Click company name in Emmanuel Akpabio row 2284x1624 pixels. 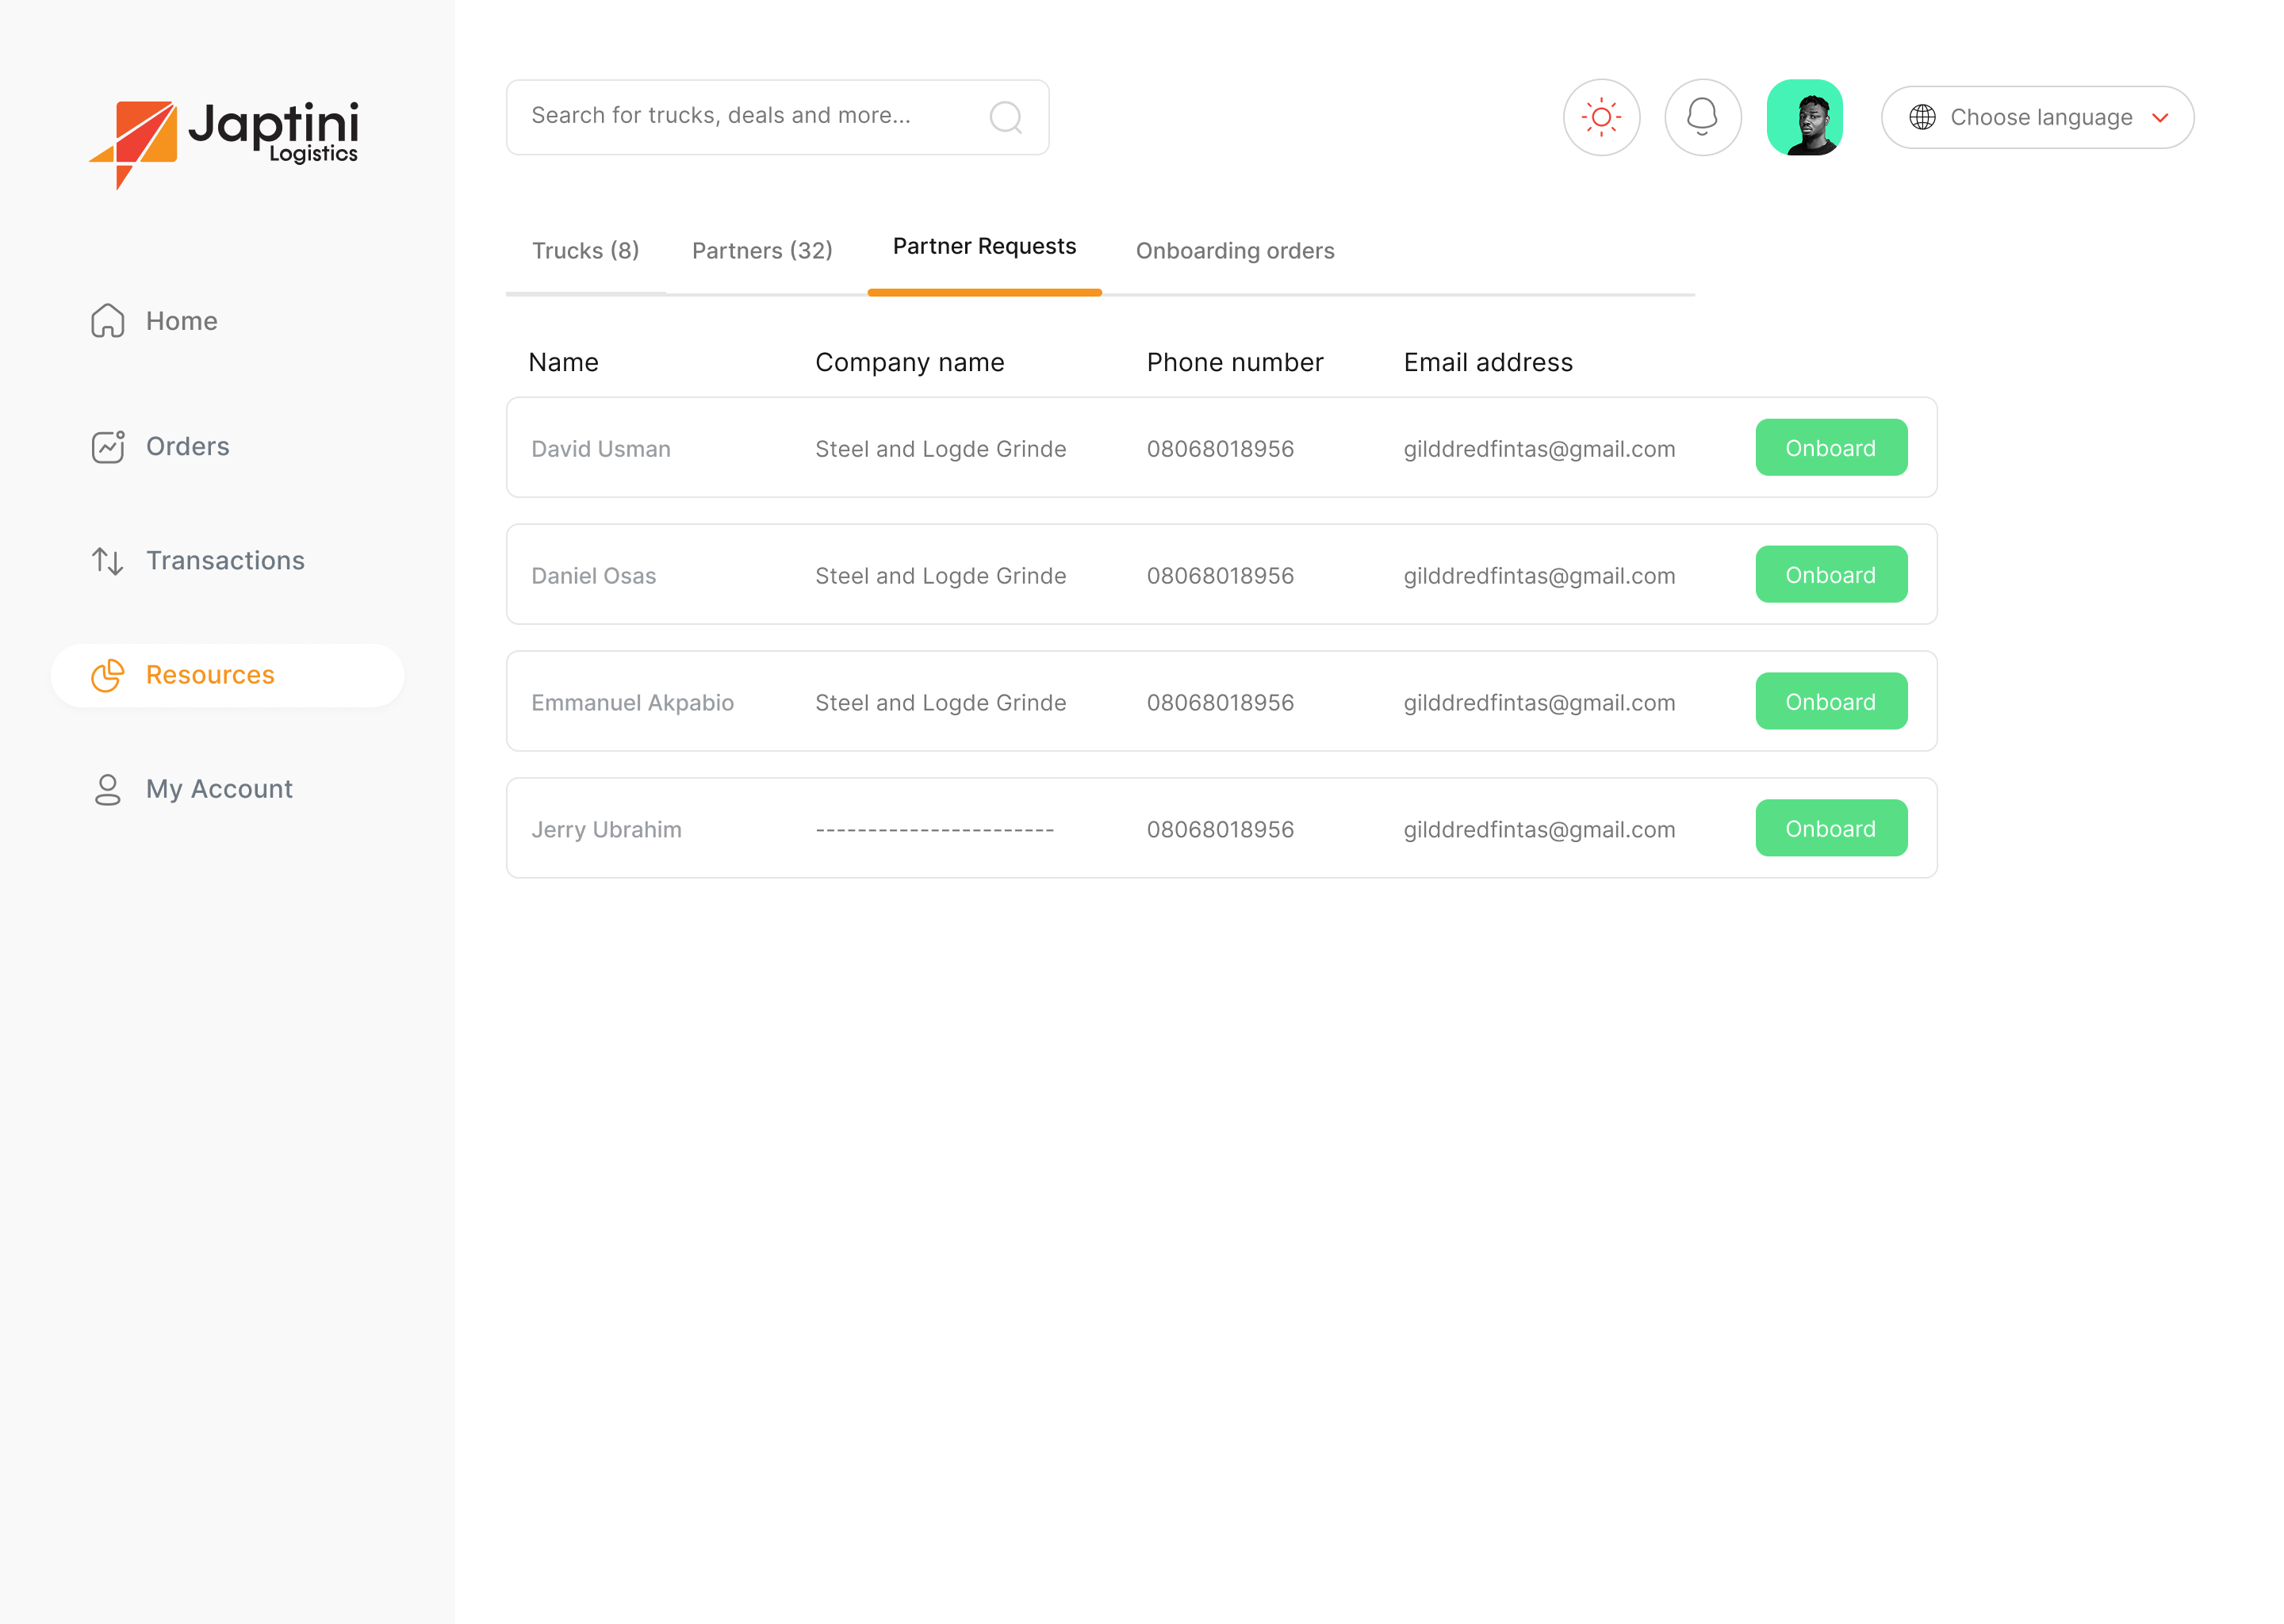click(941, 703)
